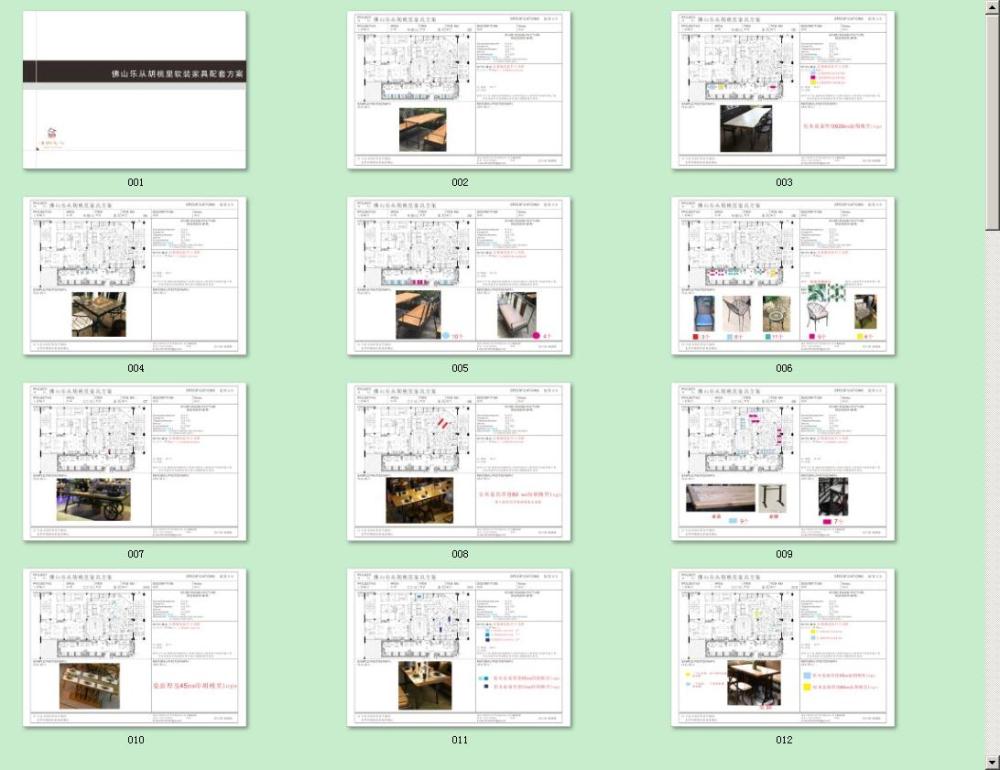Viewport: 1000px width, 770px height.
Task: Open the cover page thumbnail 001
Action: (135, 90)
